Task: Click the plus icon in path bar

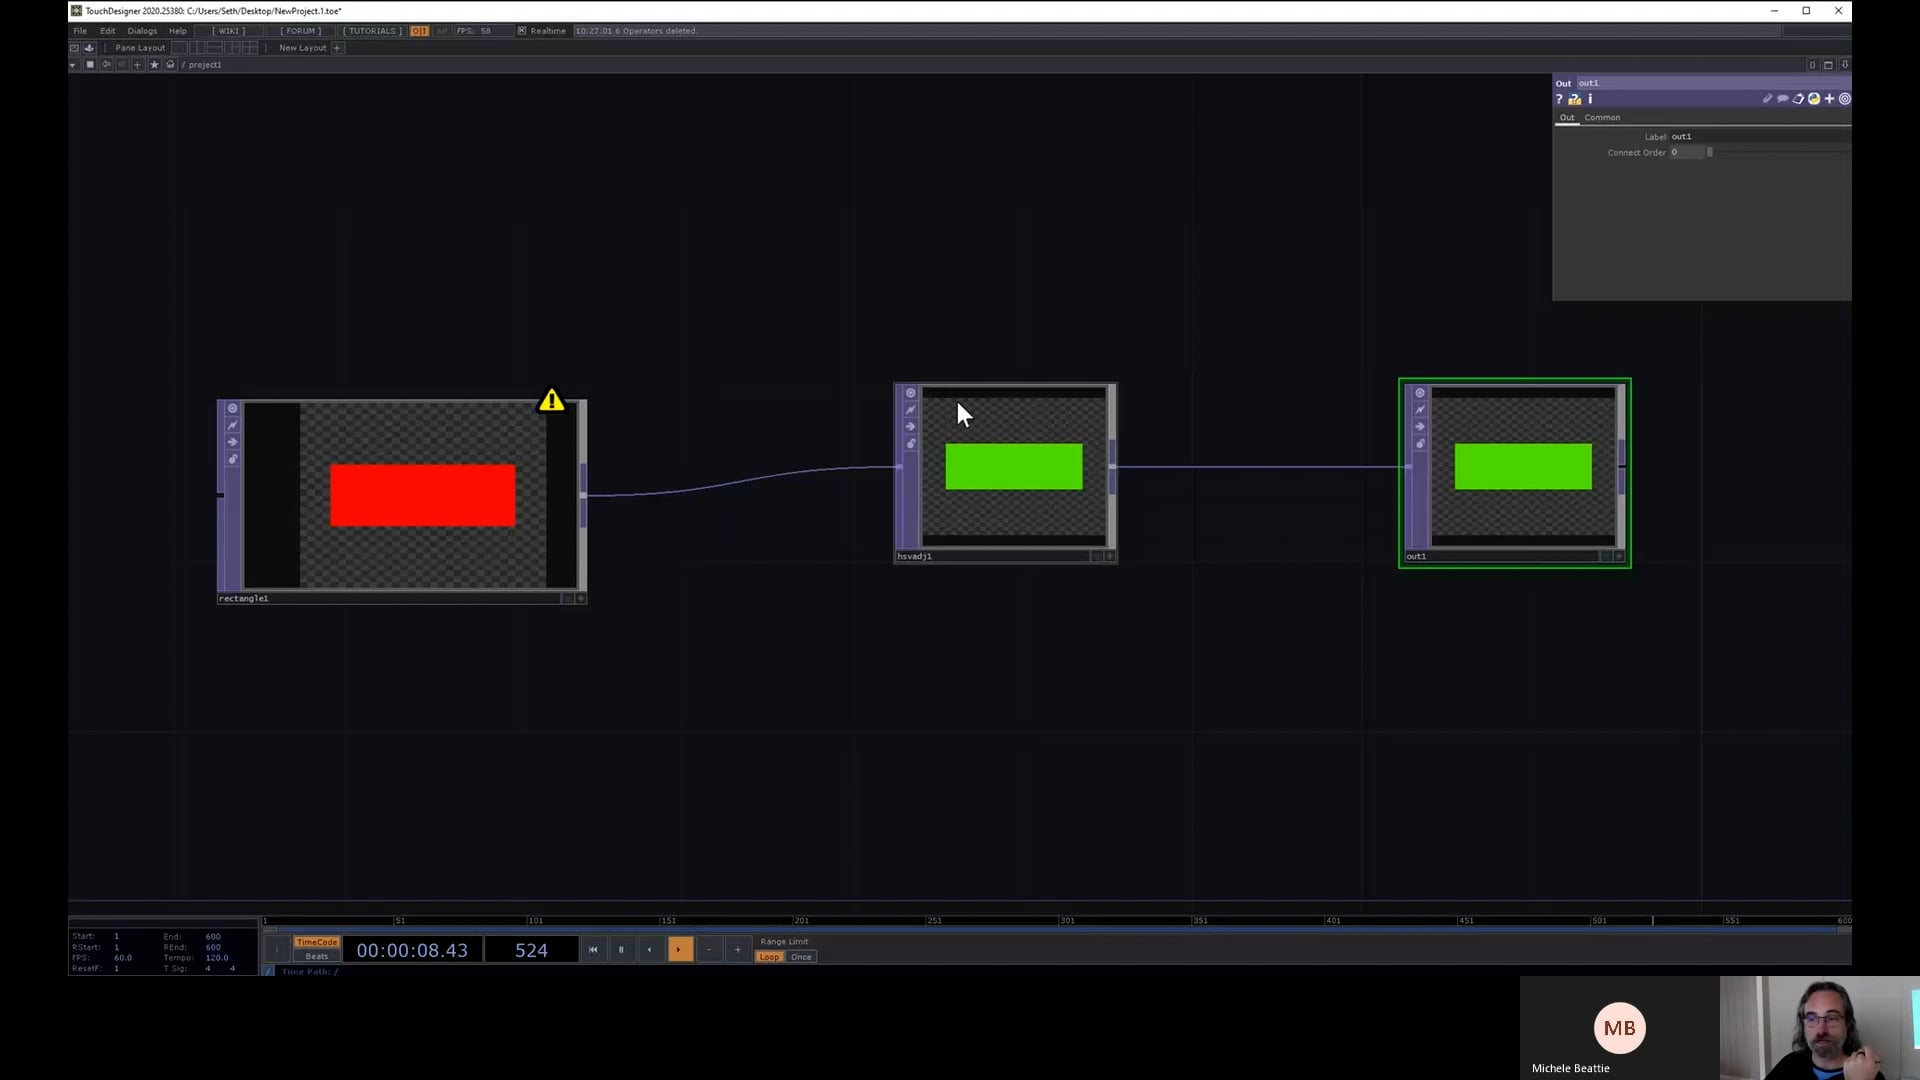Action: point(138,65)
